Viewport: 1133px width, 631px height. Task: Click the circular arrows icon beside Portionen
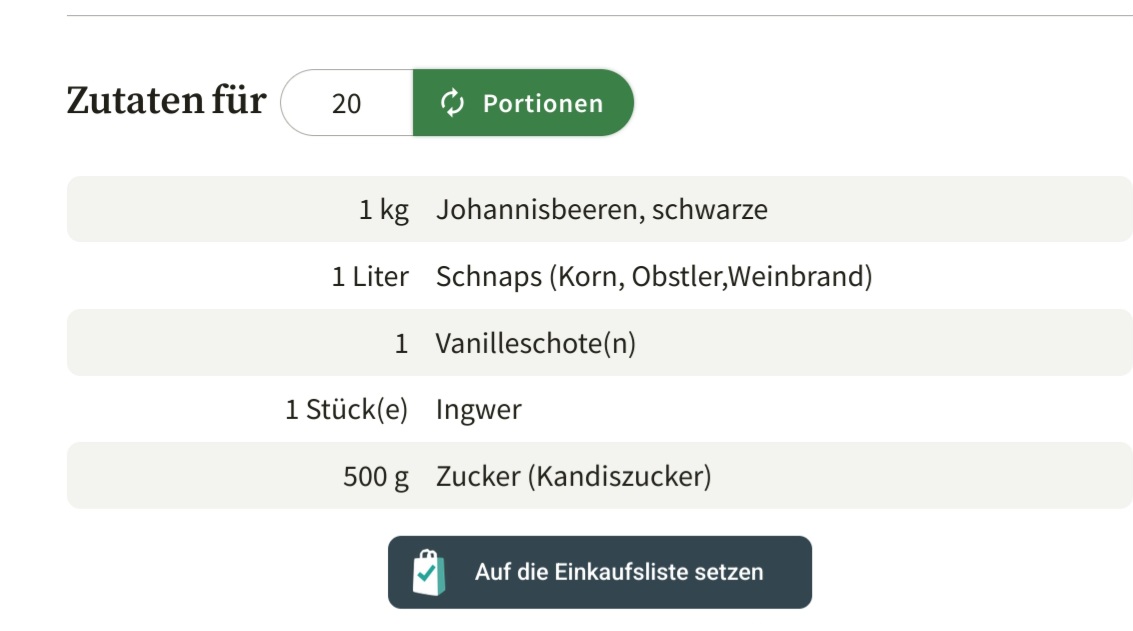[453, 103]
